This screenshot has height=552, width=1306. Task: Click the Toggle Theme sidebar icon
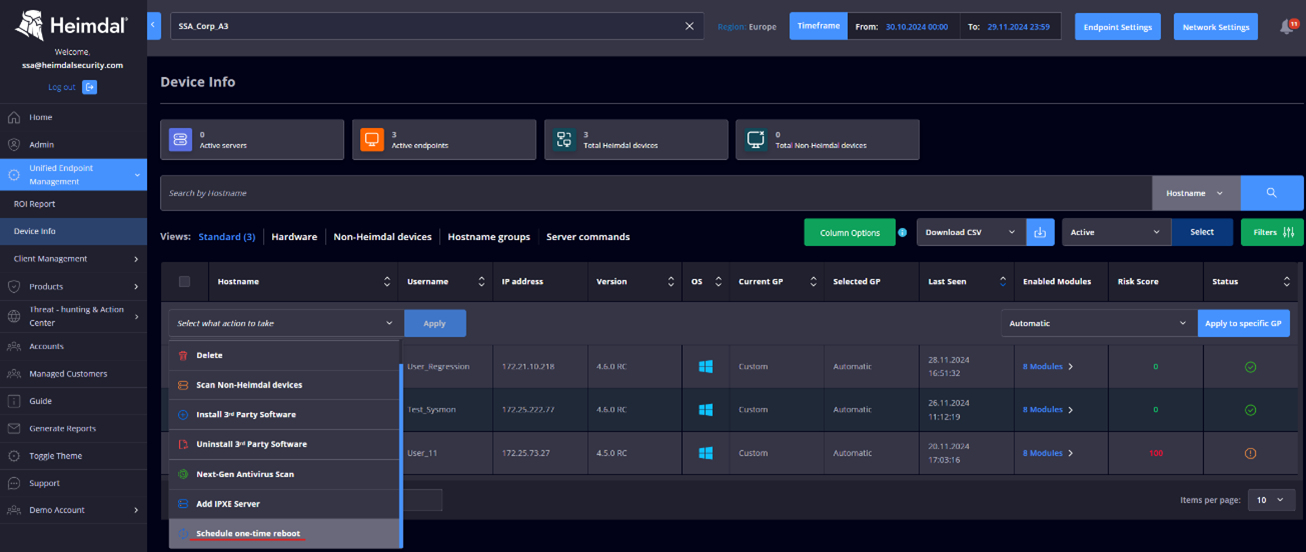tap(14, 455)
